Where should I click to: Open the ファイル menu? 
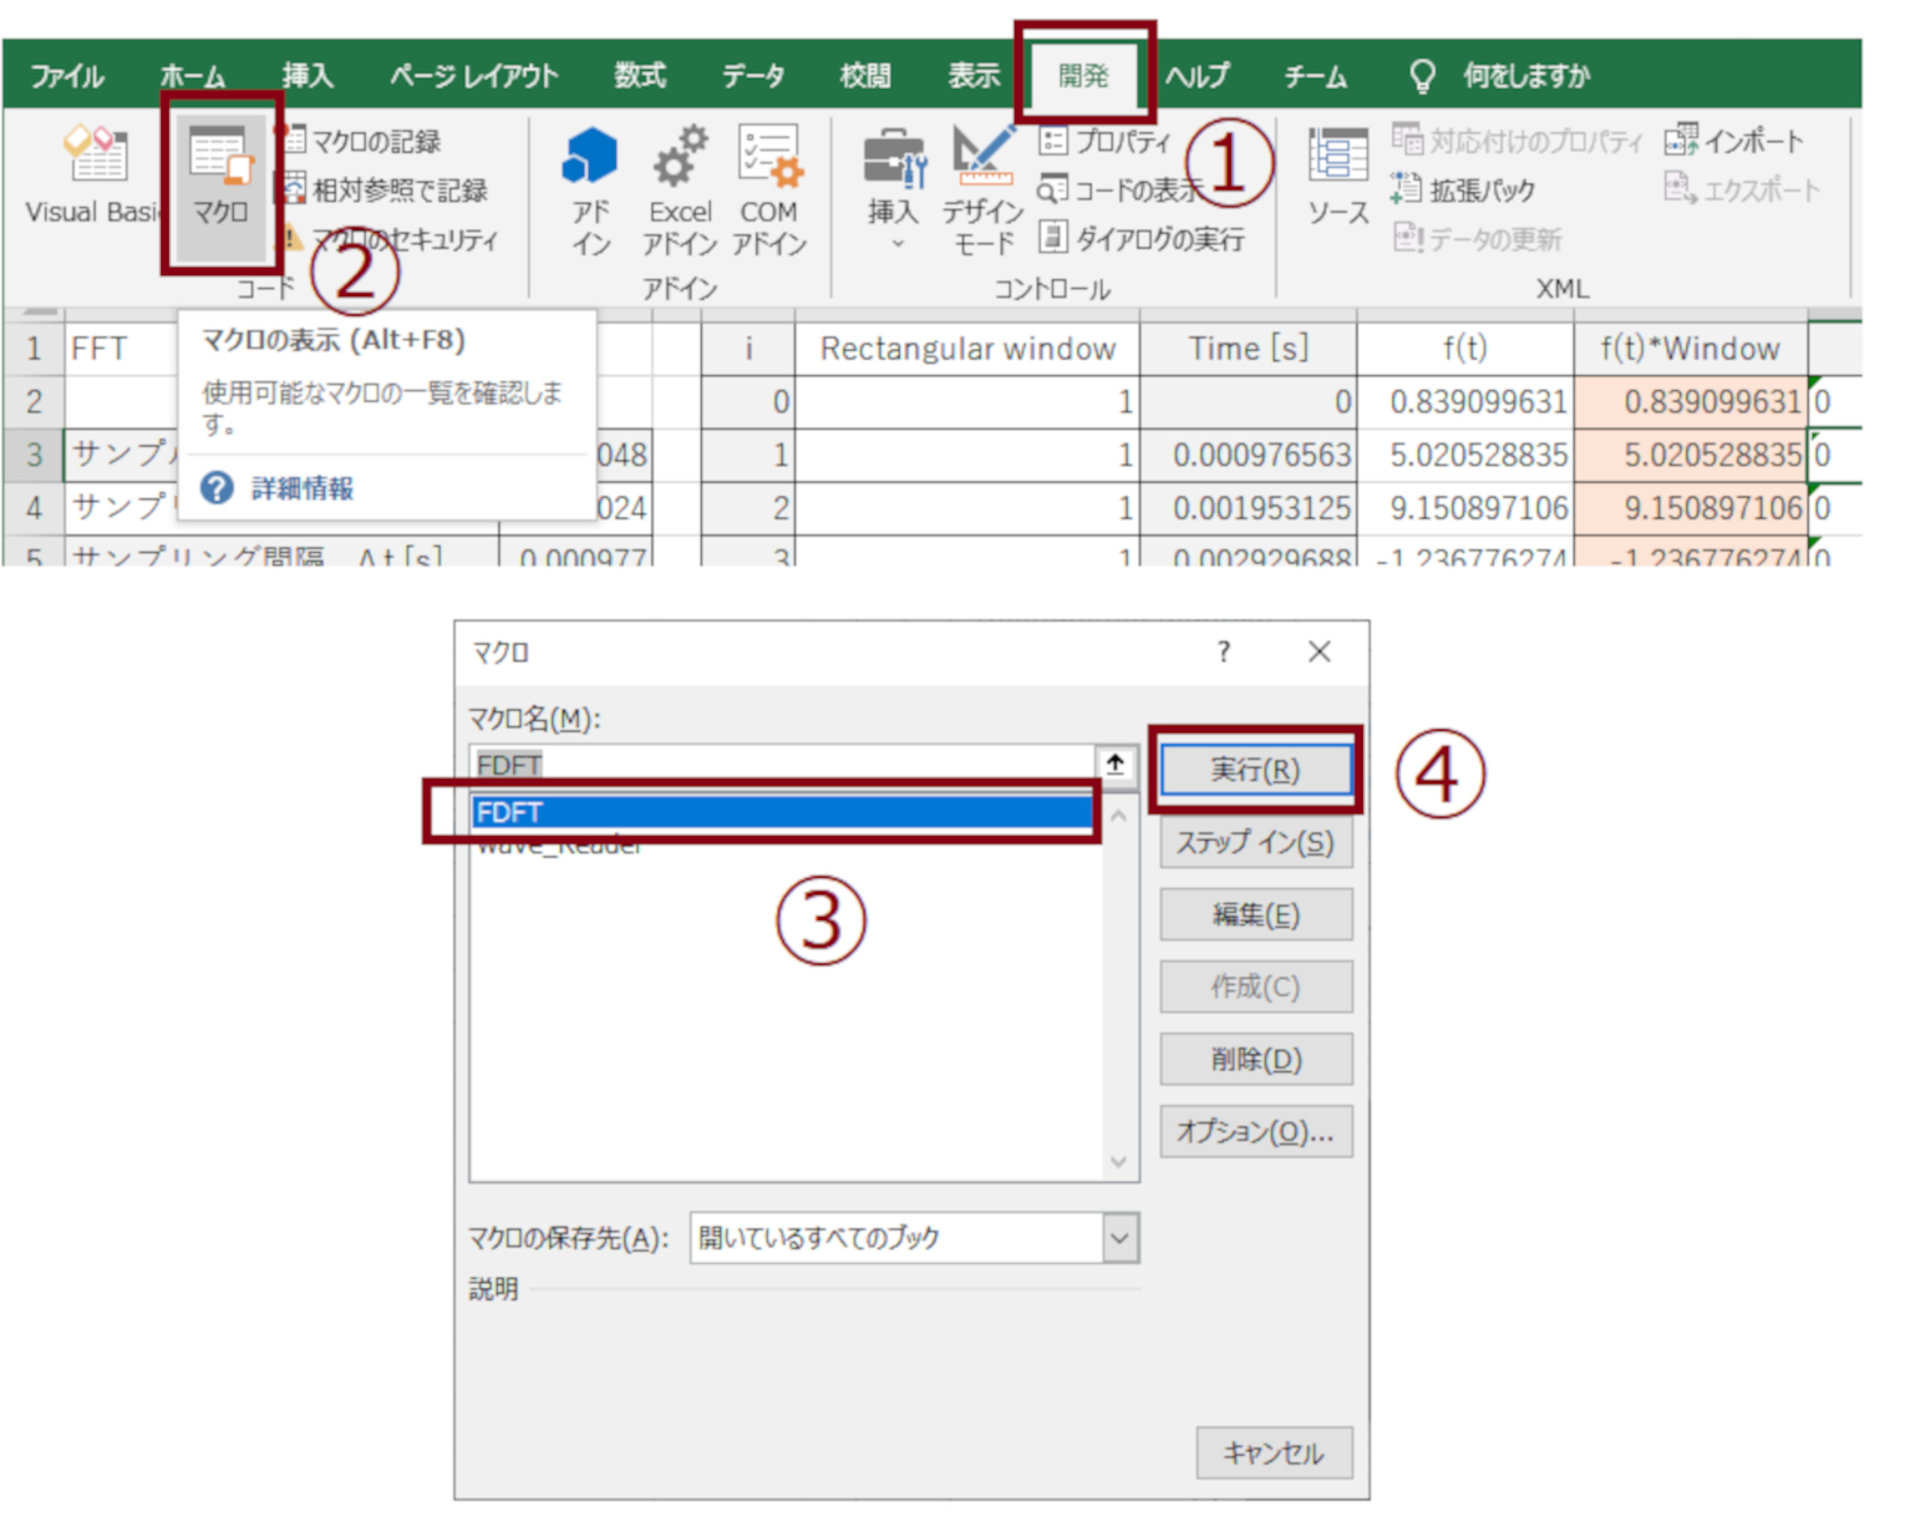pyautogui.click(x=66, y=74)
